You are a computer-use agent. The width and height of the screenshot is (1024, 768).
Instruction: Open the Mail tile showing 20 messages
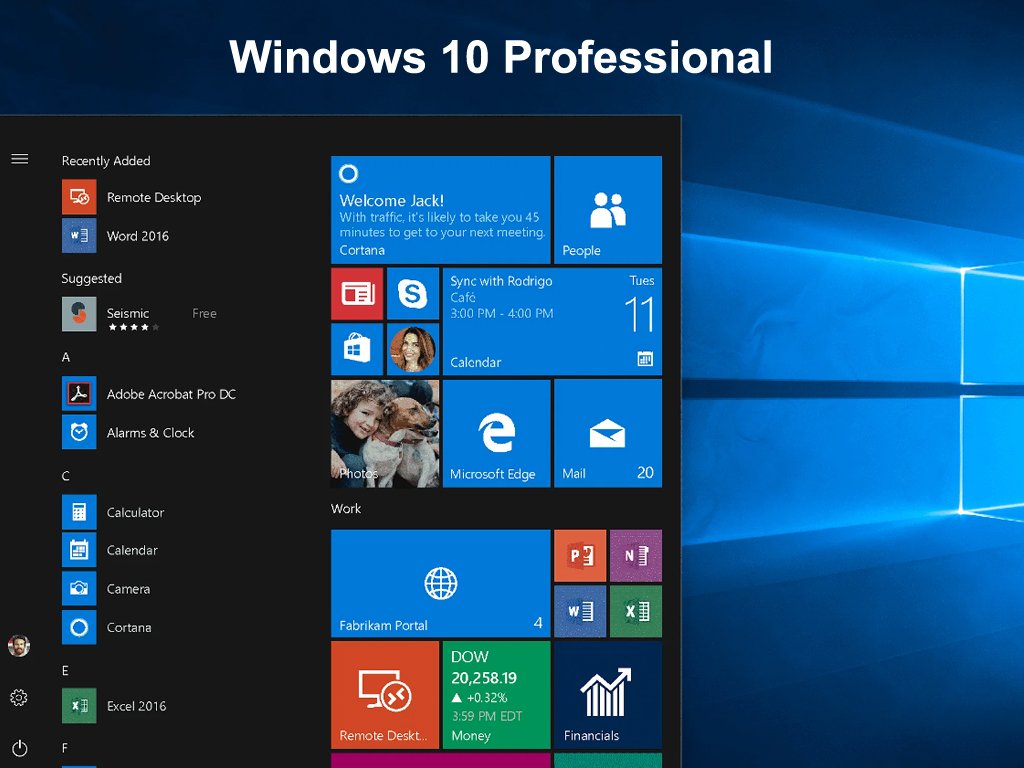607,432
